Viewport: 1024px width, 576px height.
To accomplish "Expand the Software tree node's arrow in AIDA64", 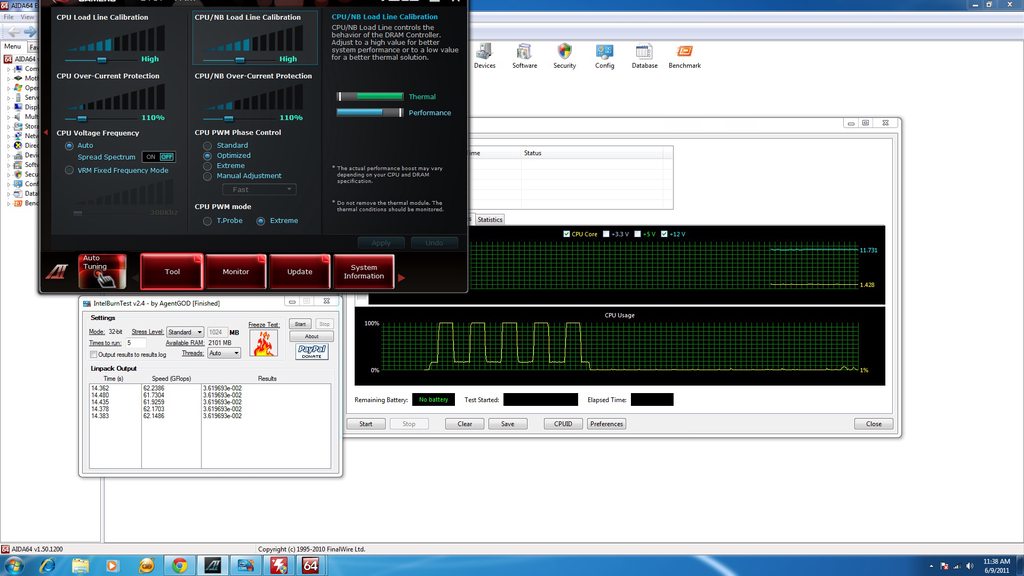I will coord(8,165).
